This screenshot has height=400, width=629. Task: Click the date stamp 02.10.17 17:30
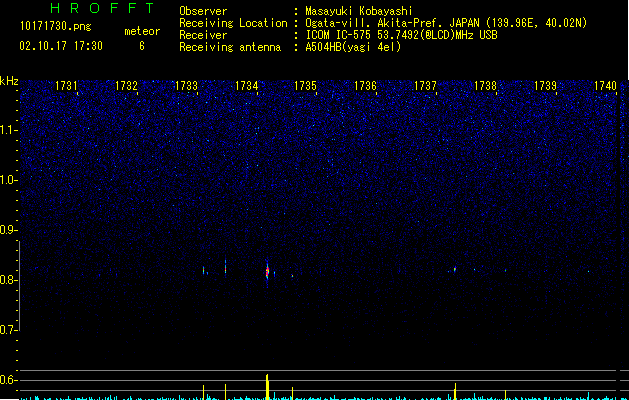click(x=61, y=46)
